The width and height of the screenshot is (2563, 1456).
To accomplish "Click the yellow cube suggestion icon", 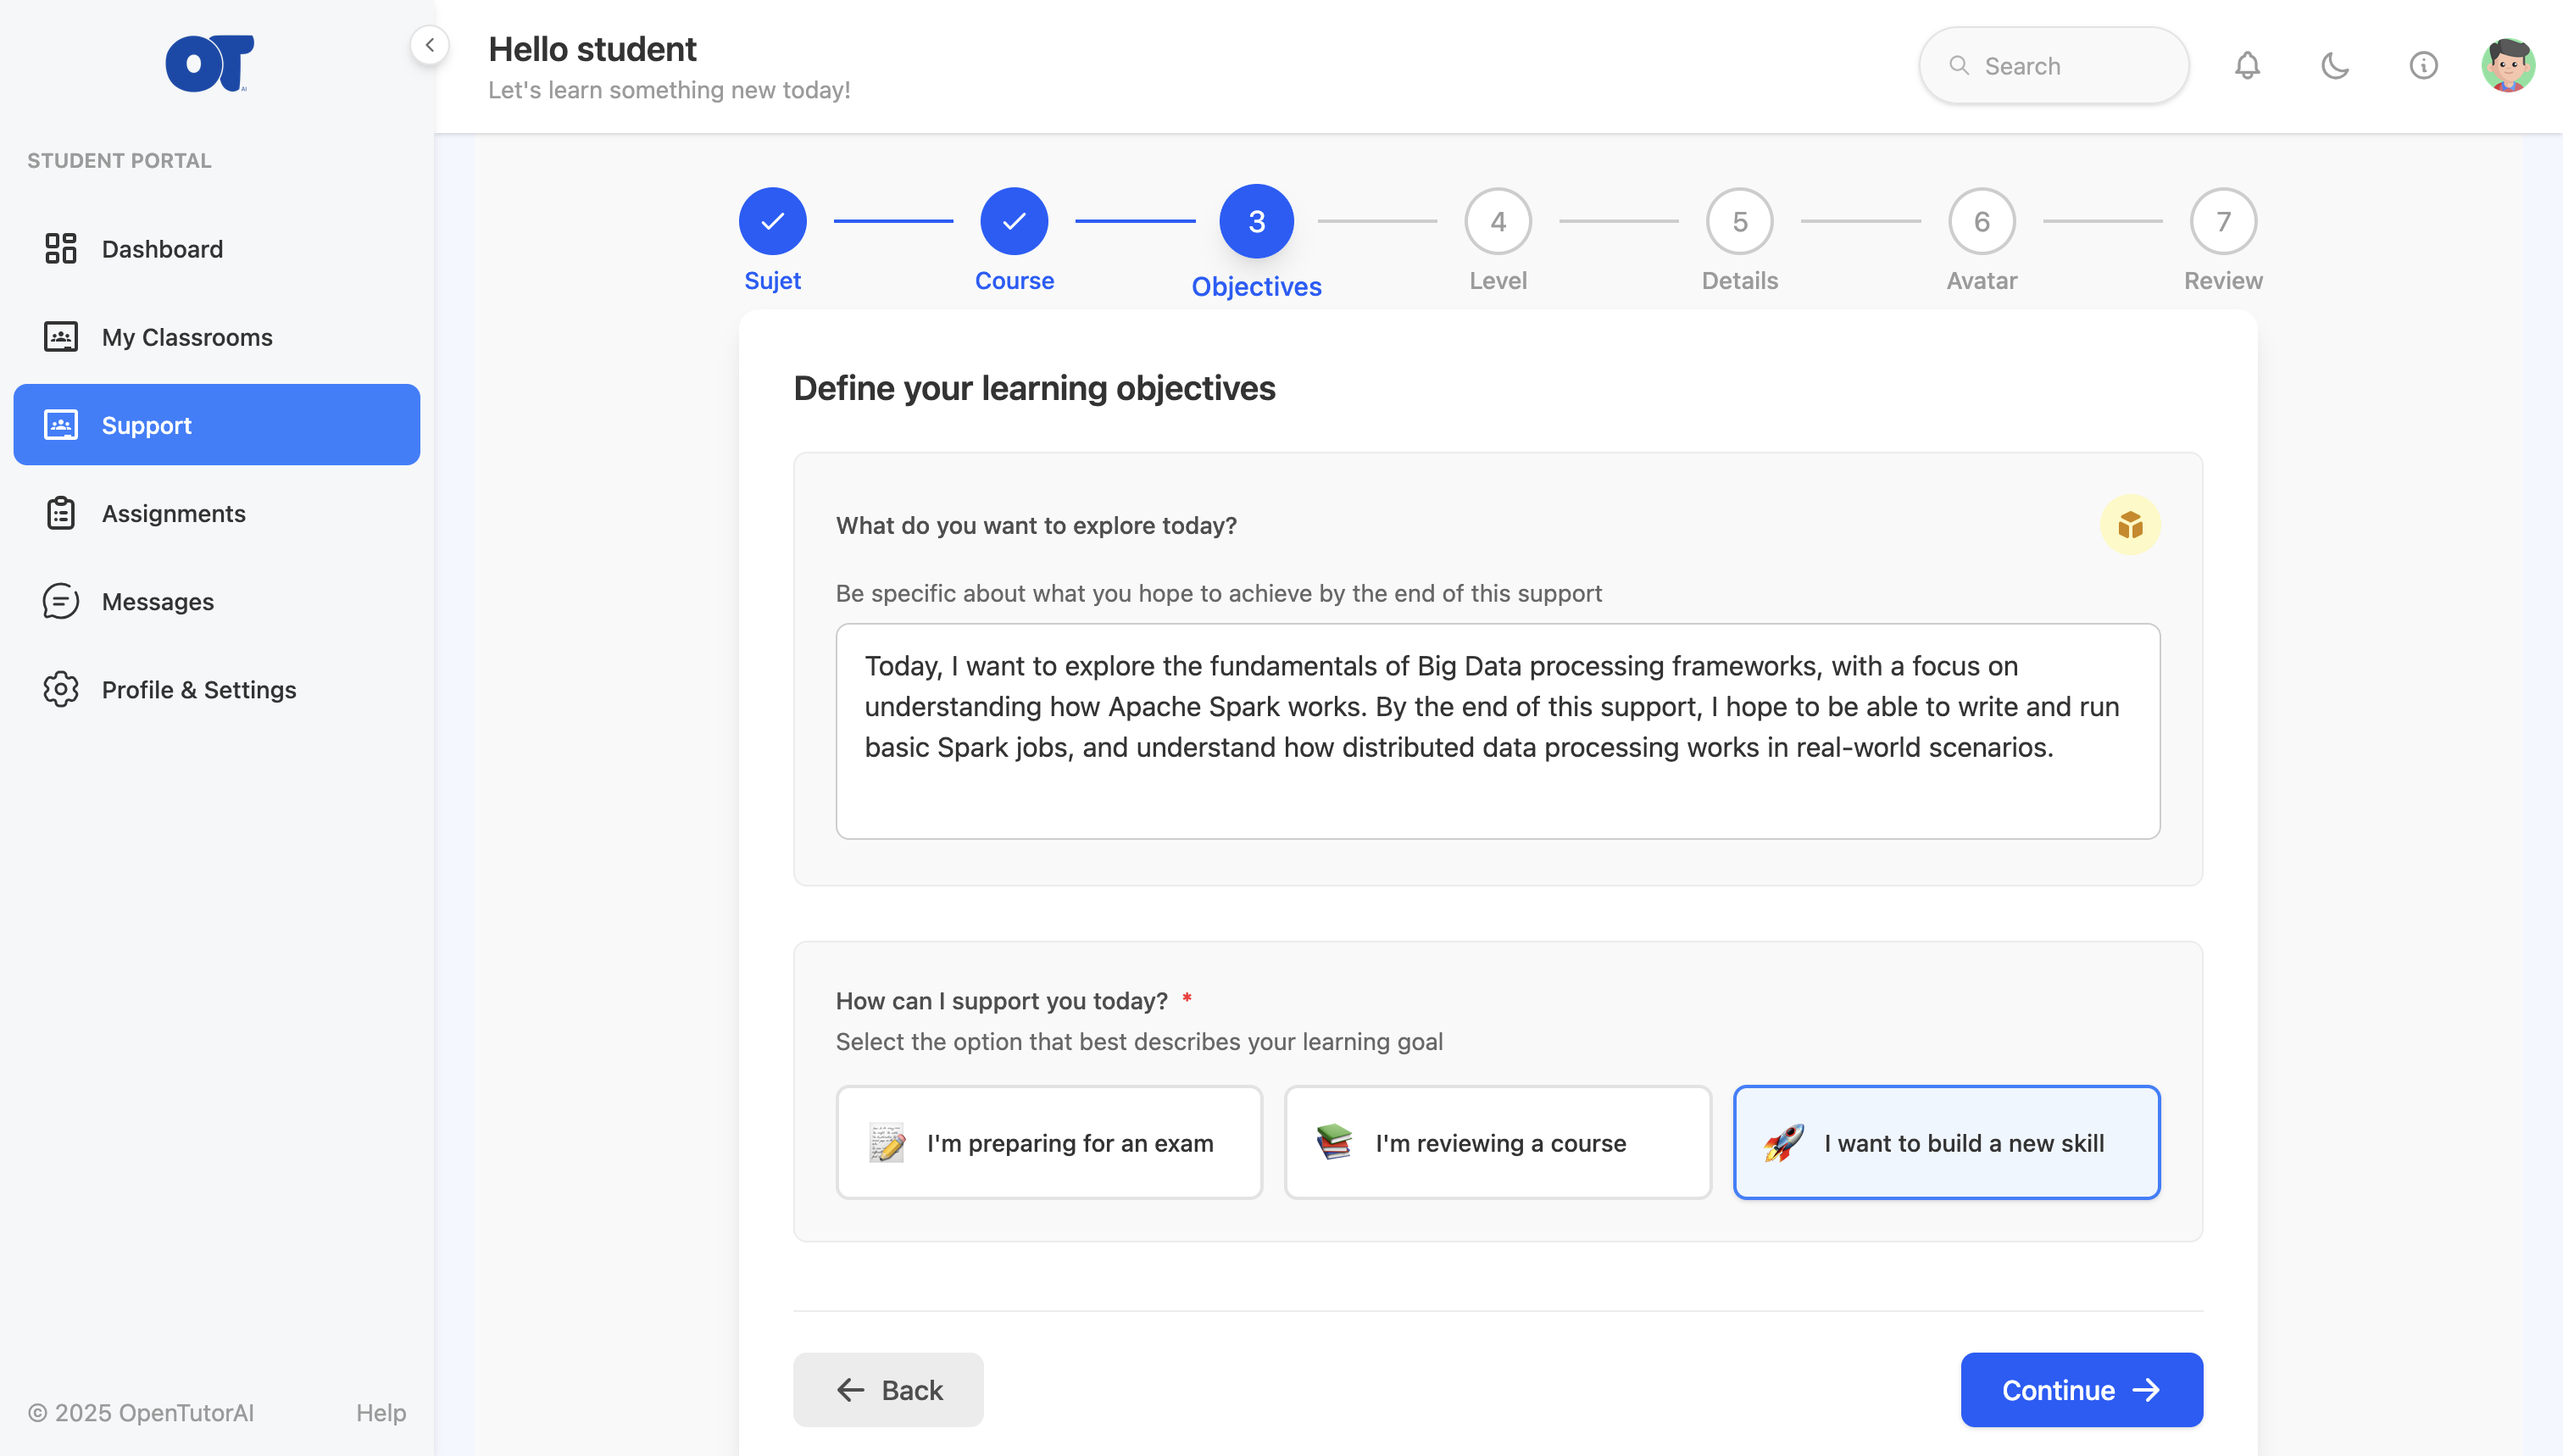I will [2129, 525].
